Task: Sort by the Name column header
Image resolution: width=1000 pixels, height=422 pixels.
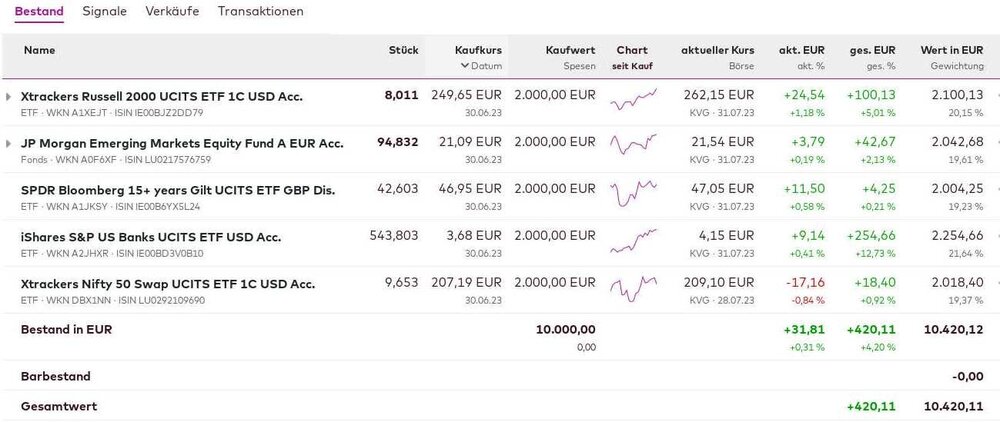Action: point(39,50)
